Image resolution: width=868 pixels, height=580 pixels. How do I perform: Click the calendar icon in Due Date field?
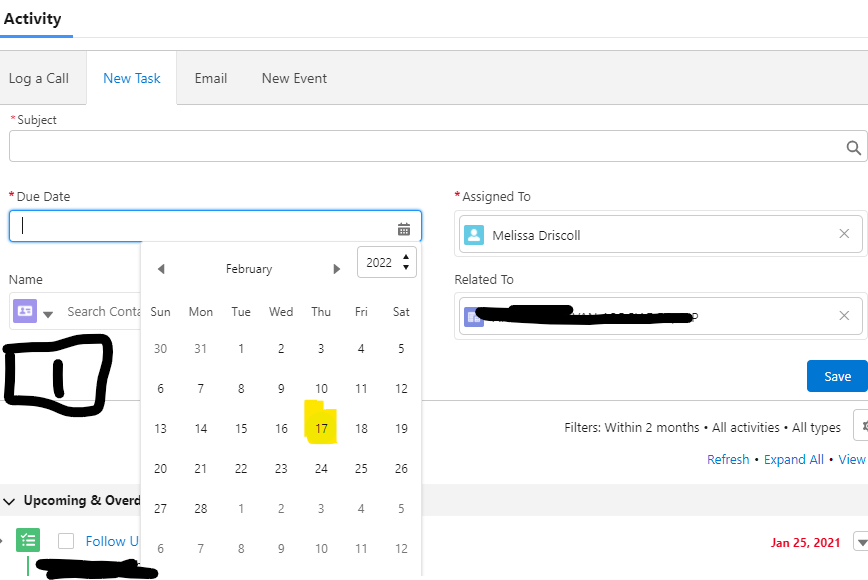point(404,228)
